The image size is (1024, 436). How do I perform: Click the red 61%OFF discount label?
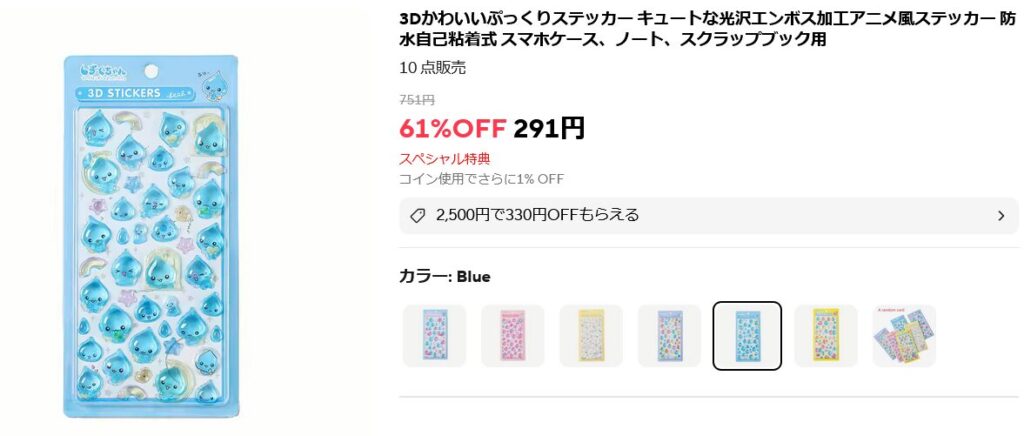[452, 128]
